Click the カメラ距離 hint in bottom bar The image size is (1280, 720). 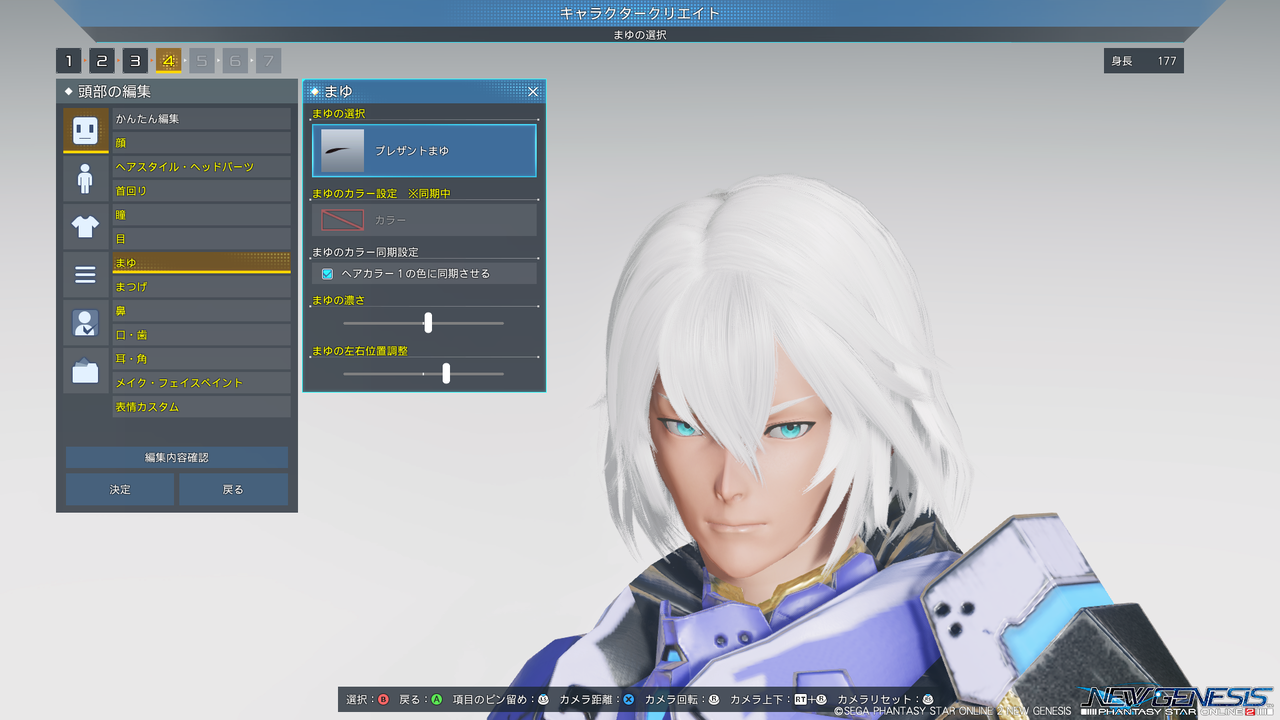(x=597, y=699)
